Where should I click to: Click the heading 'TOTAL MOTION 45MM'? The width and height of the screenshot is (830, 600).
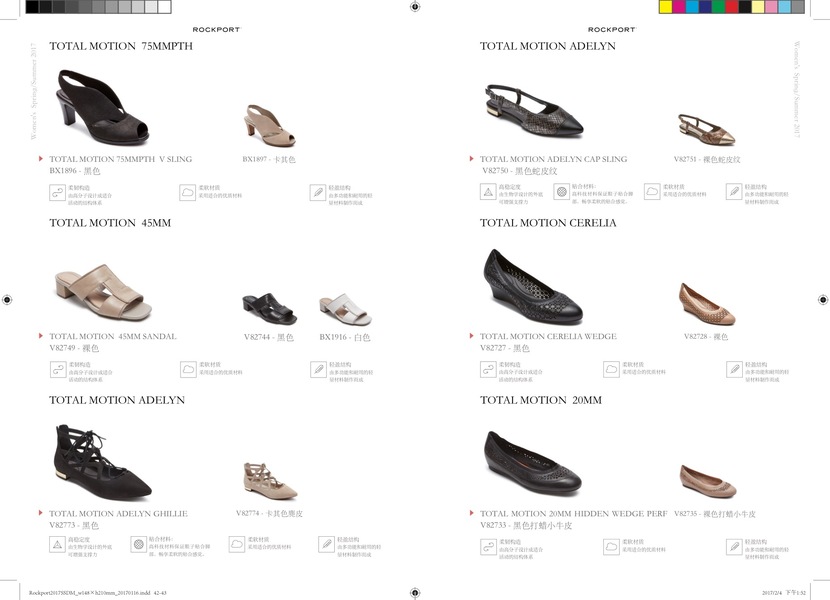click(110, 223)
